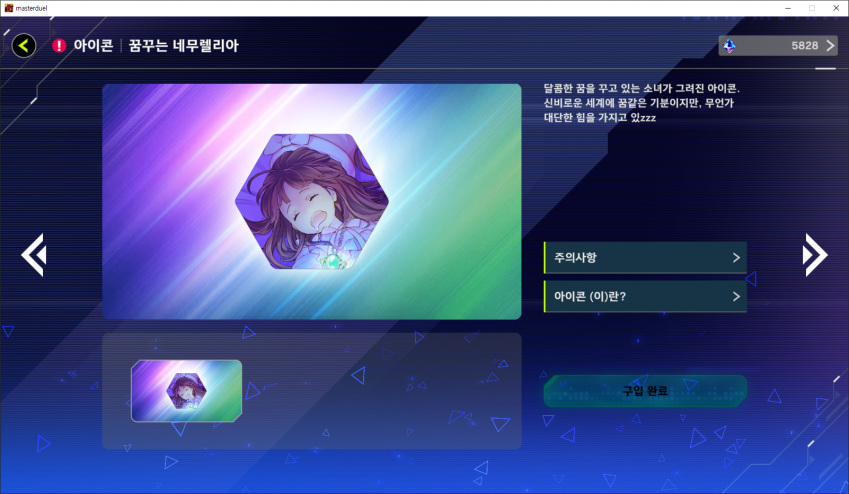The height and width of the screenshot is (494, 849).
Task: Click the masterduel app icon in title bar
Action: tap(9, 8)
